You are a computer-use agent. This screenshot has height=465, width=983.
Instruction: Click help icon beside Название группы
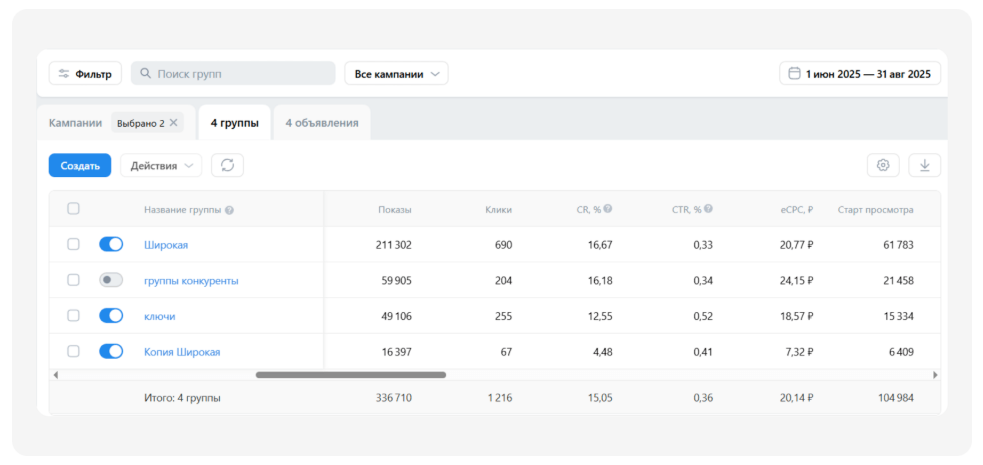point(230,210)
